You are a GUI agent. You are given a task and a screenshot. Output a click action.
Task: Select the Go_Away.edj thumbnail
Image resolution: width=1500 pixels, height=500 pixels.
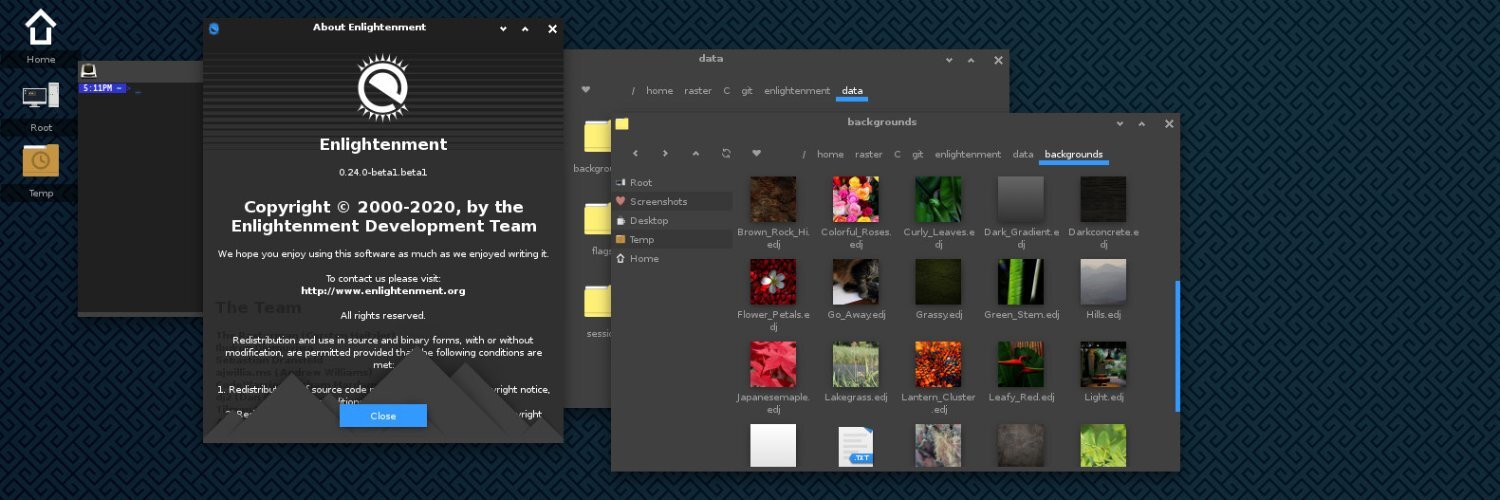click(856, 282)
